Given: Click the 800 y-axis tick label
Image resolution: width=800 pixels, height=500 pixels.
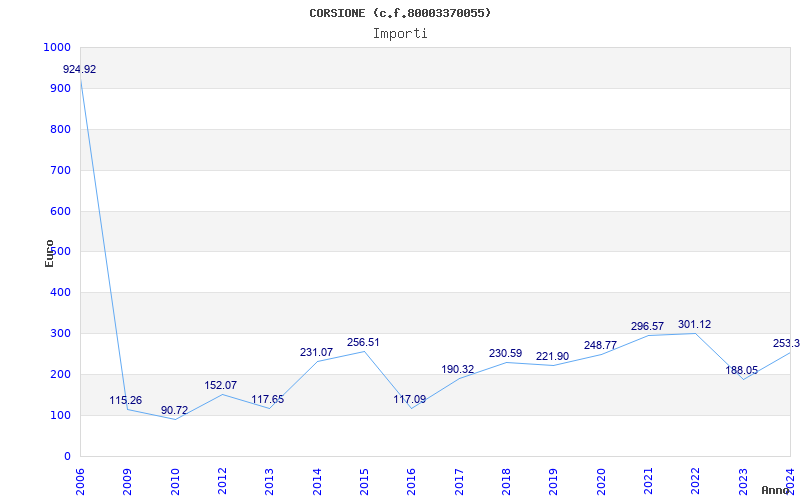Looking at the screenshot, I should pyautogui.click(x=61, y=129).
